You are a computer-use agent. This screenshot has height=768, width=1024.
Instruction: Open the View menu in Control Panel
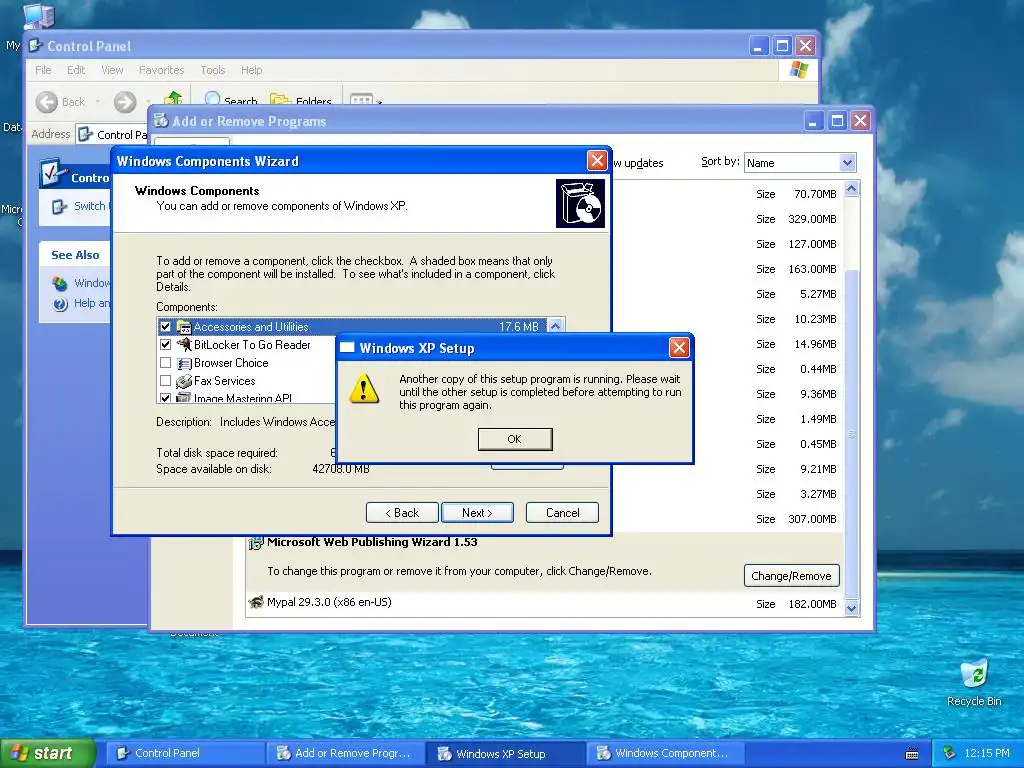(112, 70)
